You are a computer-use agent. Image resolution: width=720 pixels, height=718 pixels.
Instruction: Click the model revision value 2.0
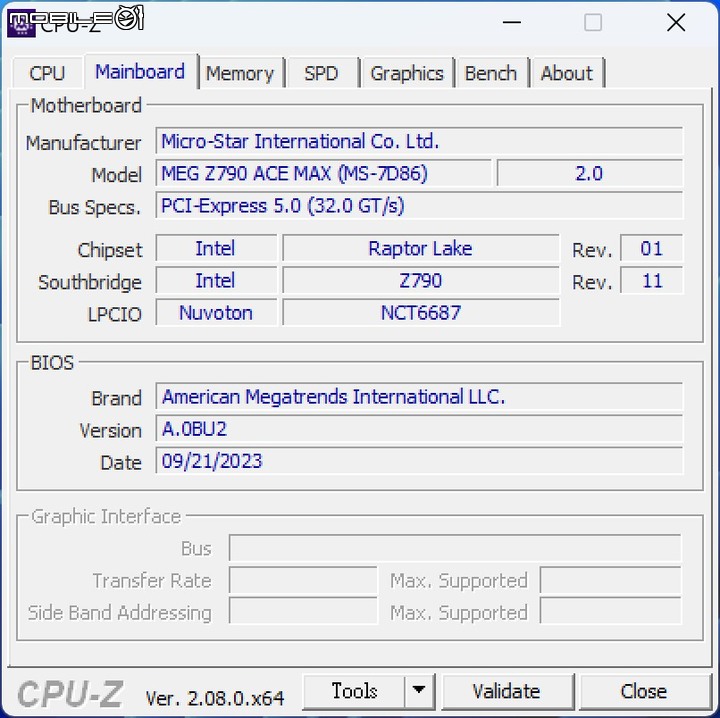590,173
